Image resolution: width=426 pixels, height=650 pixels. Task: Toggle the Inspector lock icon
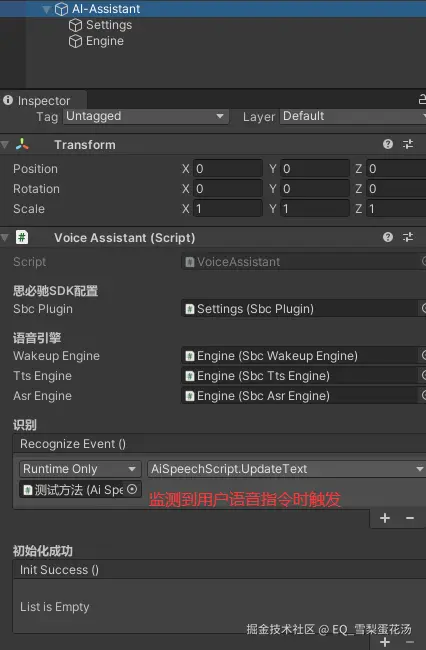click(x=422, y=100)
